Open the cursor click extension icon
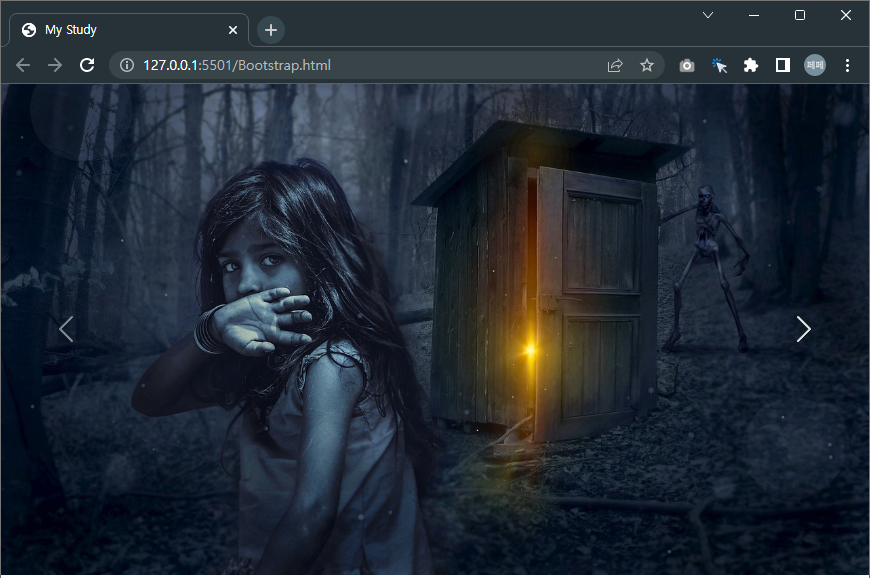Image resolution: width=870 pixels, height=578 pixels. (719, 65)
